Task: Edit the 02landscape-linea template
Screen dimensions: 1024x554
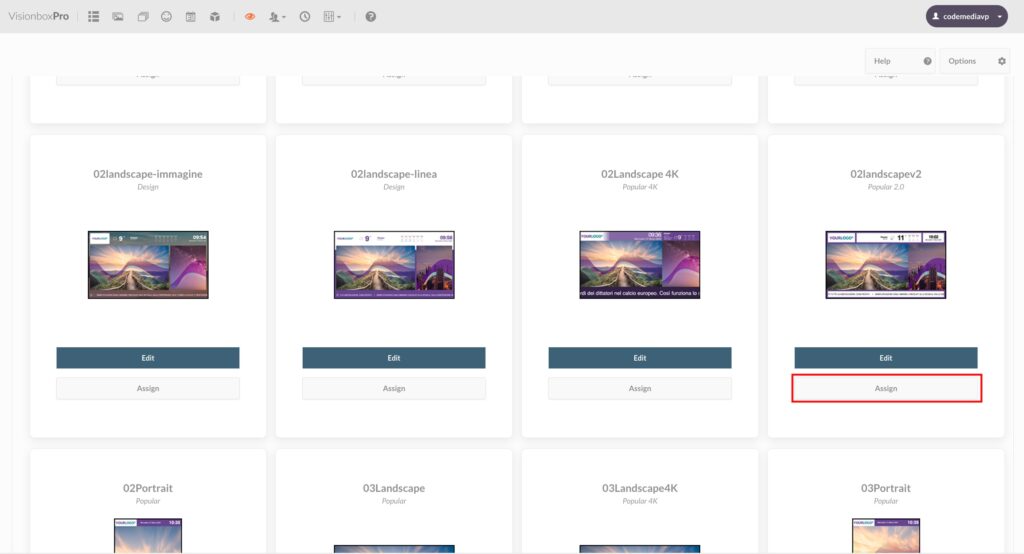Action: pos(394,357)
